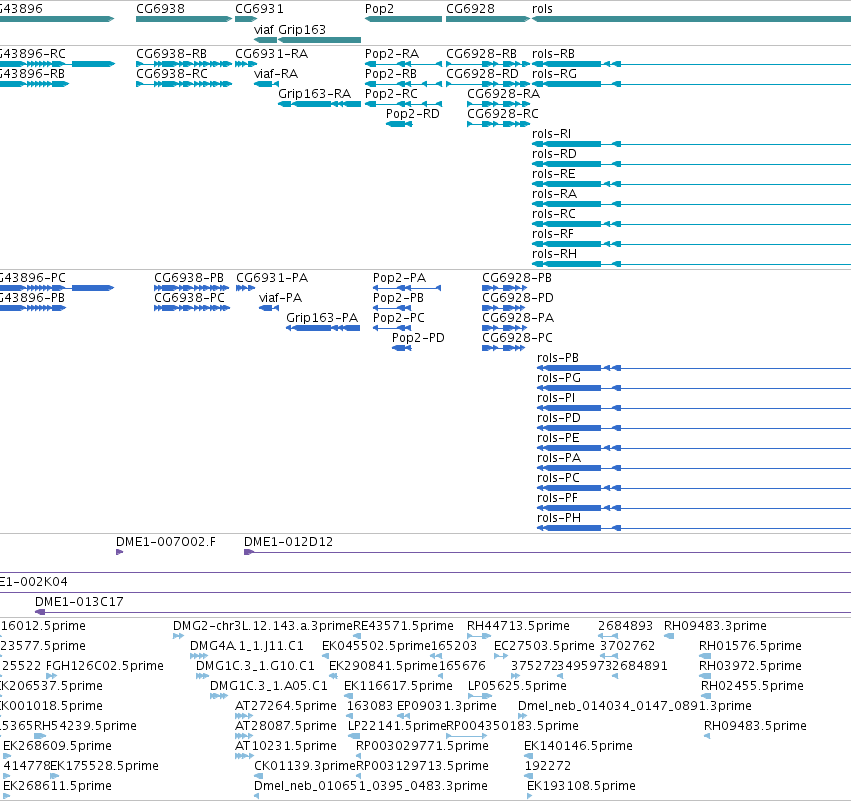Open transcript Pop2-RD

click(x=412, y=114)
